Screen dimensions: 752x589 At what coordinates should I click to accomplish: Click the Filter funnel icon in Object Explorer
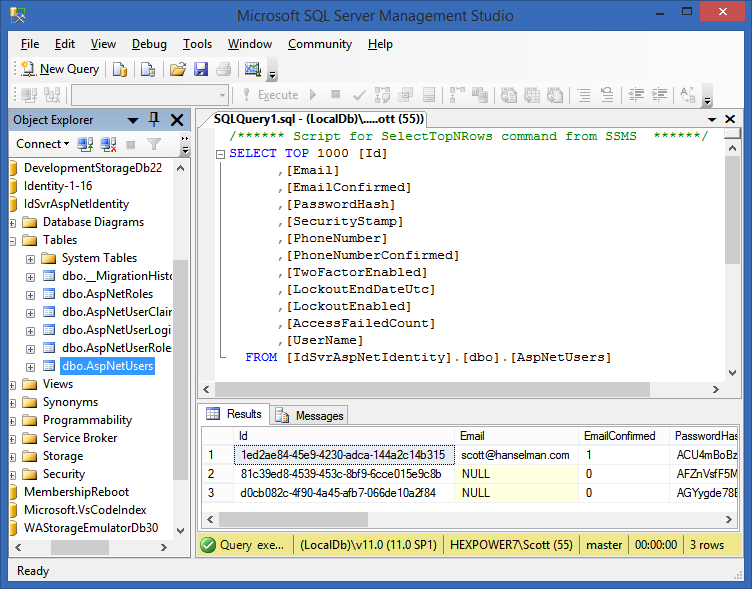tap(154, 144)
